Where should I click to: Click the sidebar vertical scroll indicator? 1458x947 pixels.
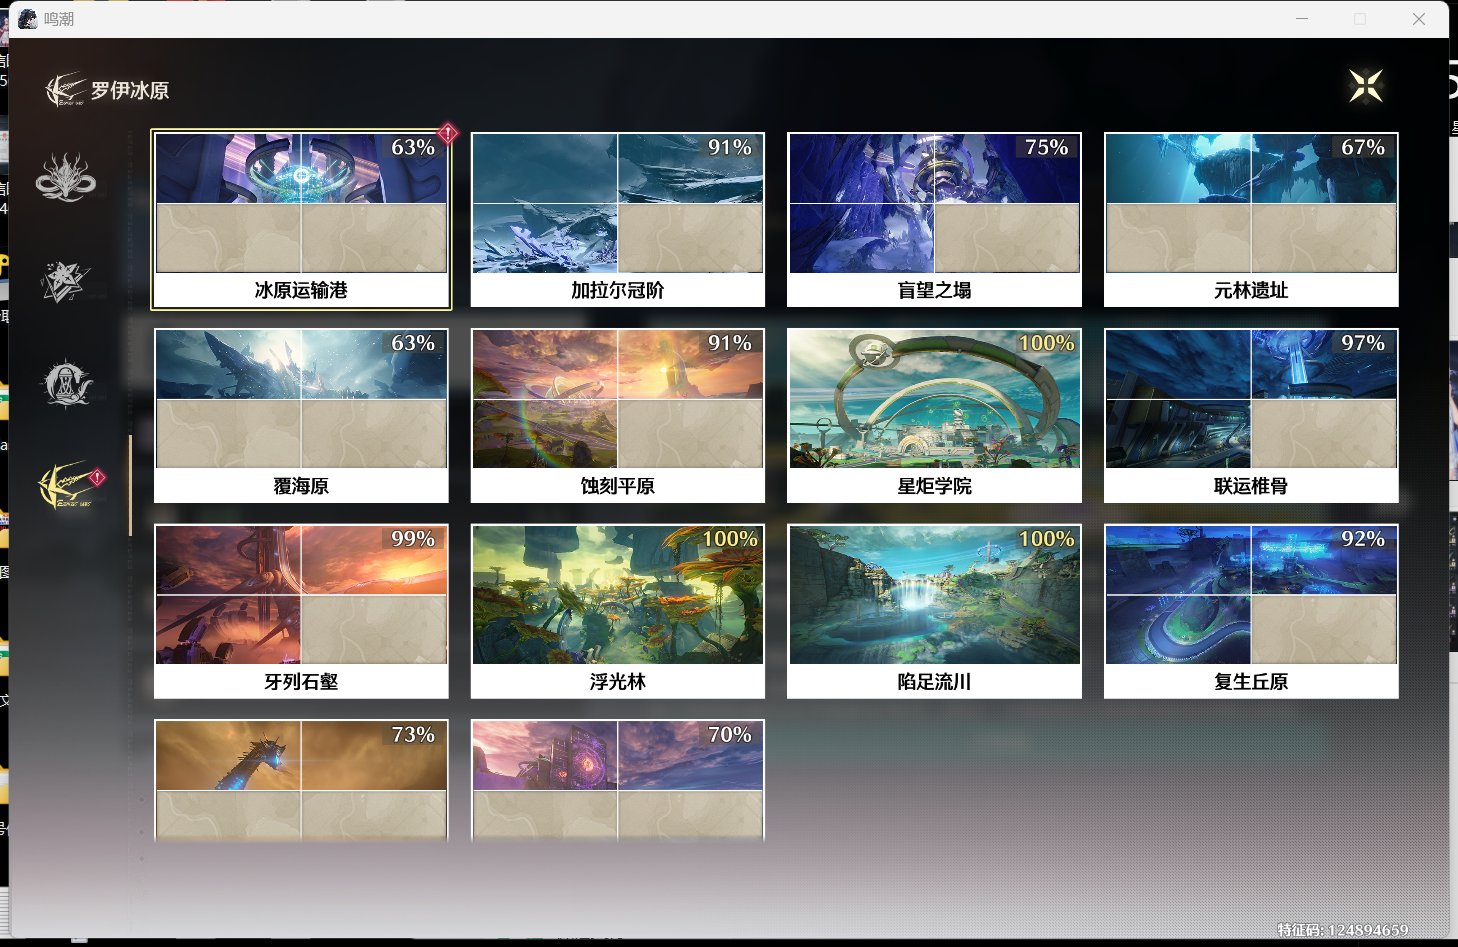point(130,485)
